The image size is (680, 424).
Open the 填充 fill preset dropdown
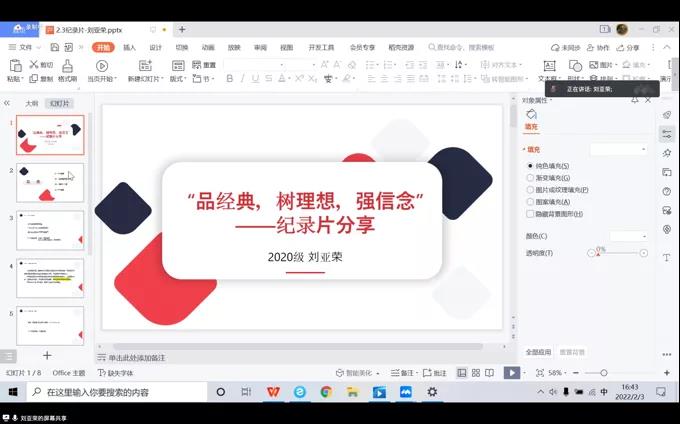[617, 149]
